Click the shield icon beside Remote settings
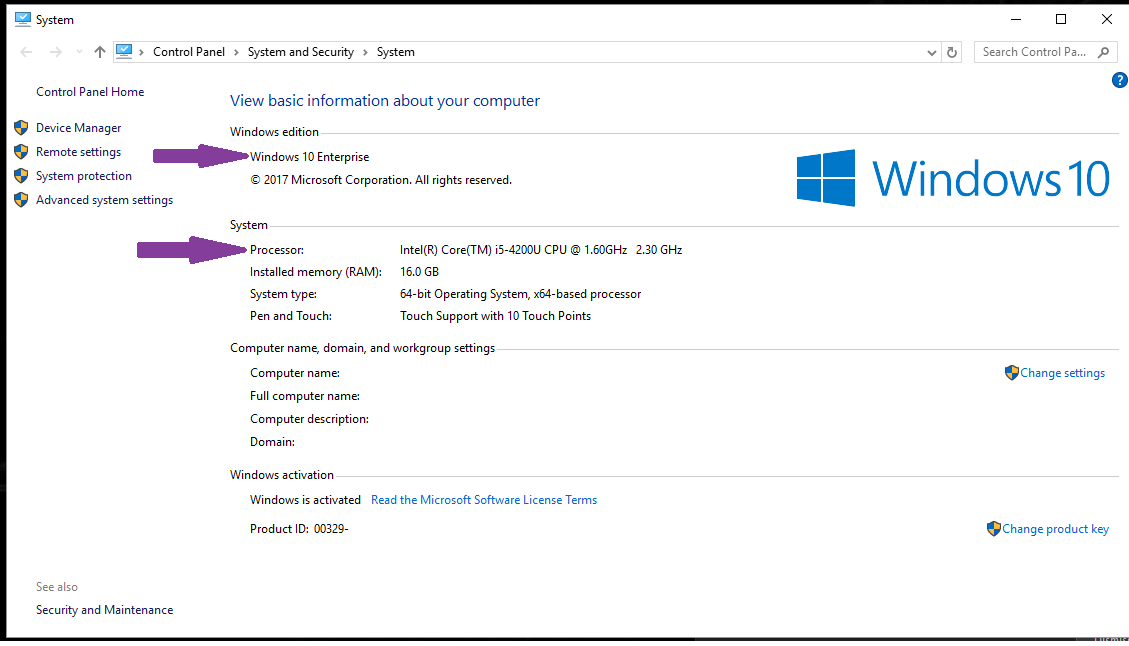This screenshot has width=1129, height=646. tap(21, 151)
